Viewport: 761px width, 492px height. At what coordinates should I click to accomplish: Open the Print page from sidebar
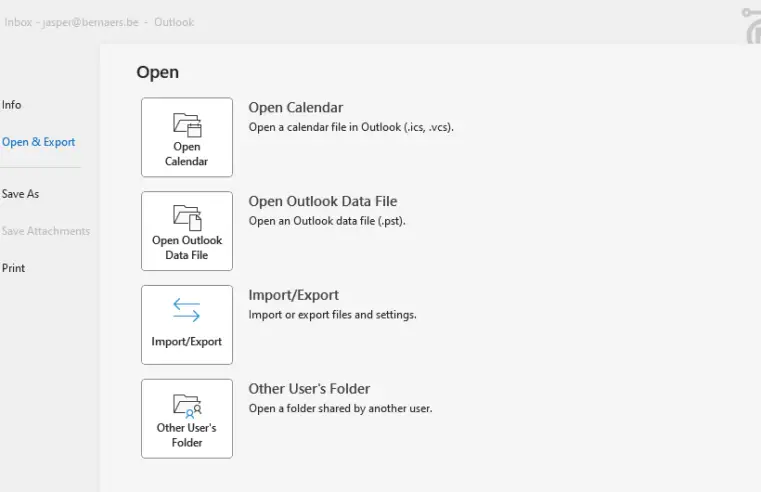[x=14, y=268]
